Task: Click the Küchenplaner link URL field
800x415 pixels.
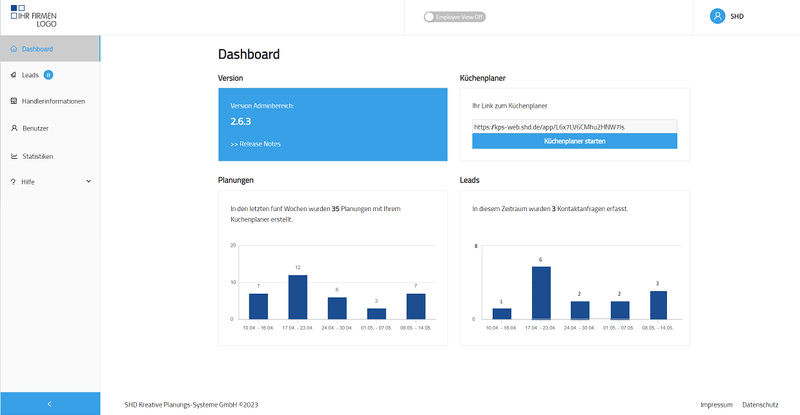Action: point(574,126)
